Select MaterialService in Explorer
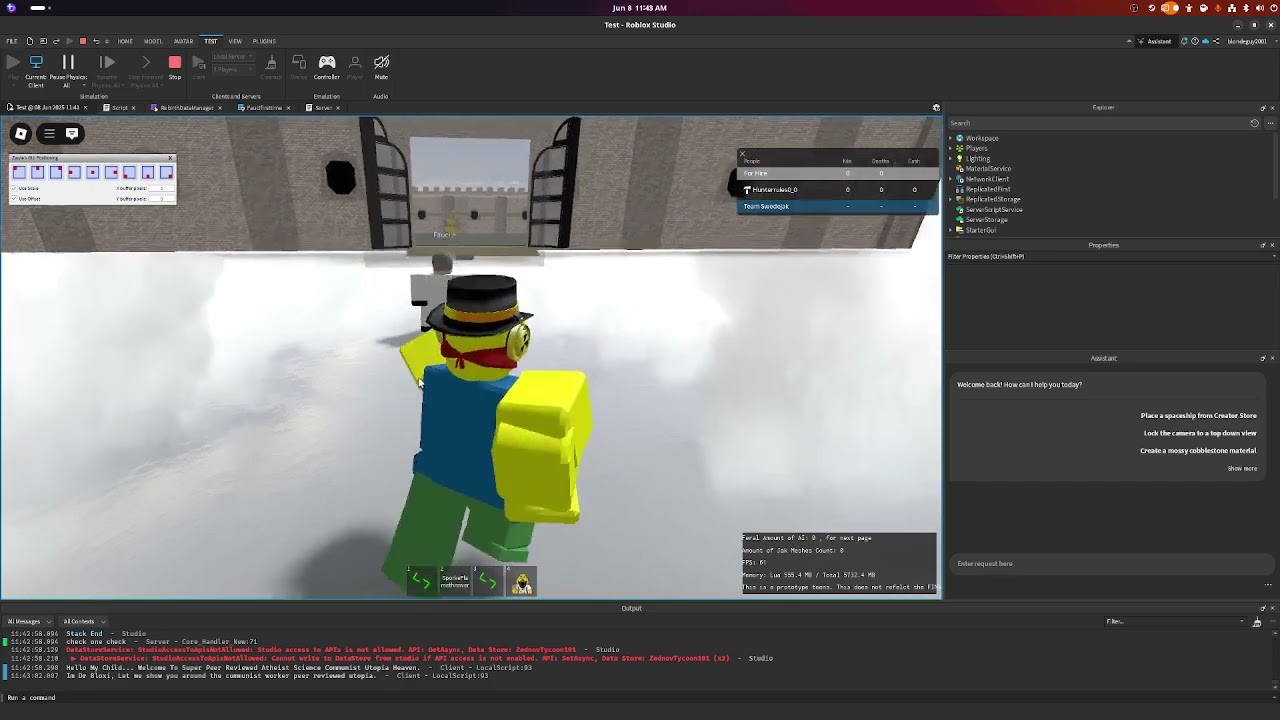Viewport: 1280px width, 720px height. [988, 169]
